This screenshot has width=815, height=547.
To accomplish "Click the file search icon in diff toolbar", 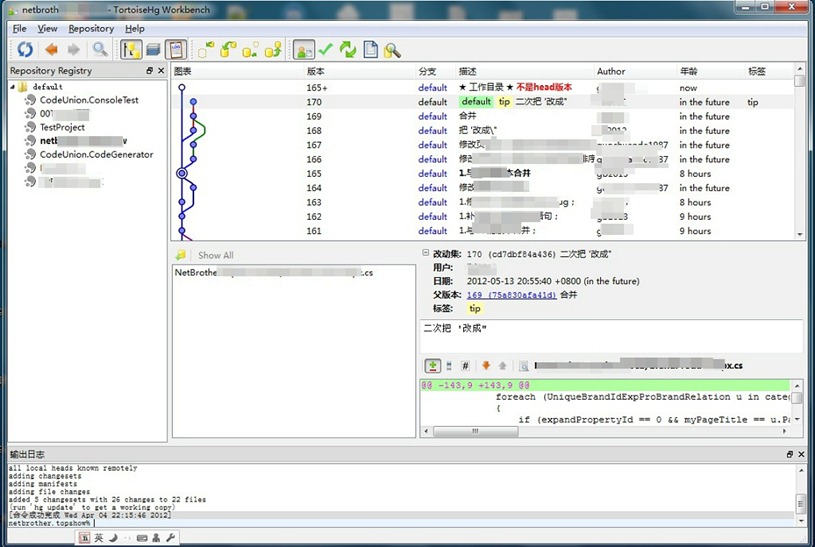I will pos(523,366).
